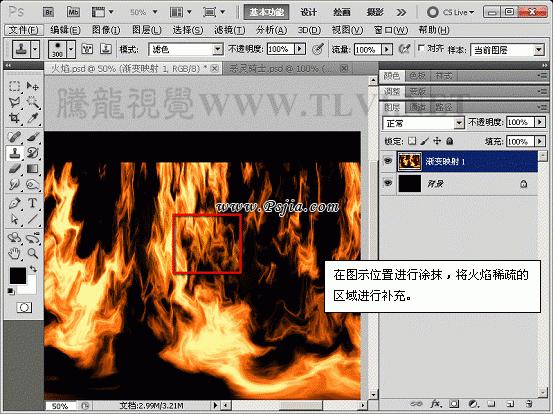Select the Gradient tool
This screenshot has height=414, width=553.
coord(32,169)
